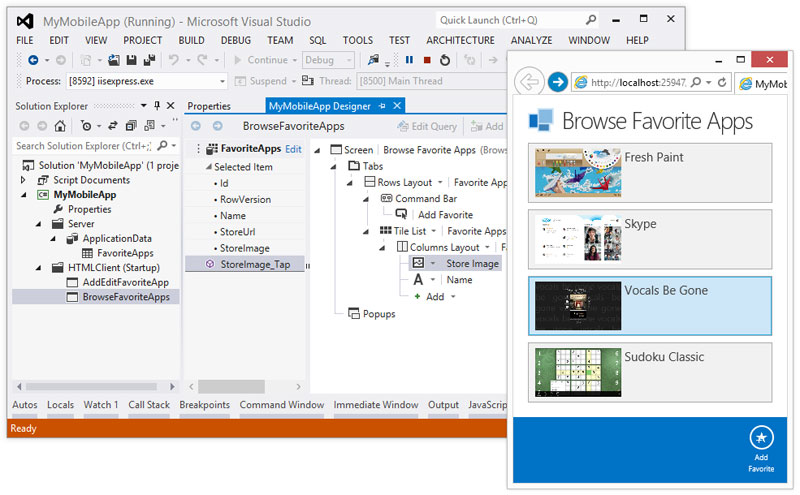Click the Restart debugging icon

coord(445,60)
